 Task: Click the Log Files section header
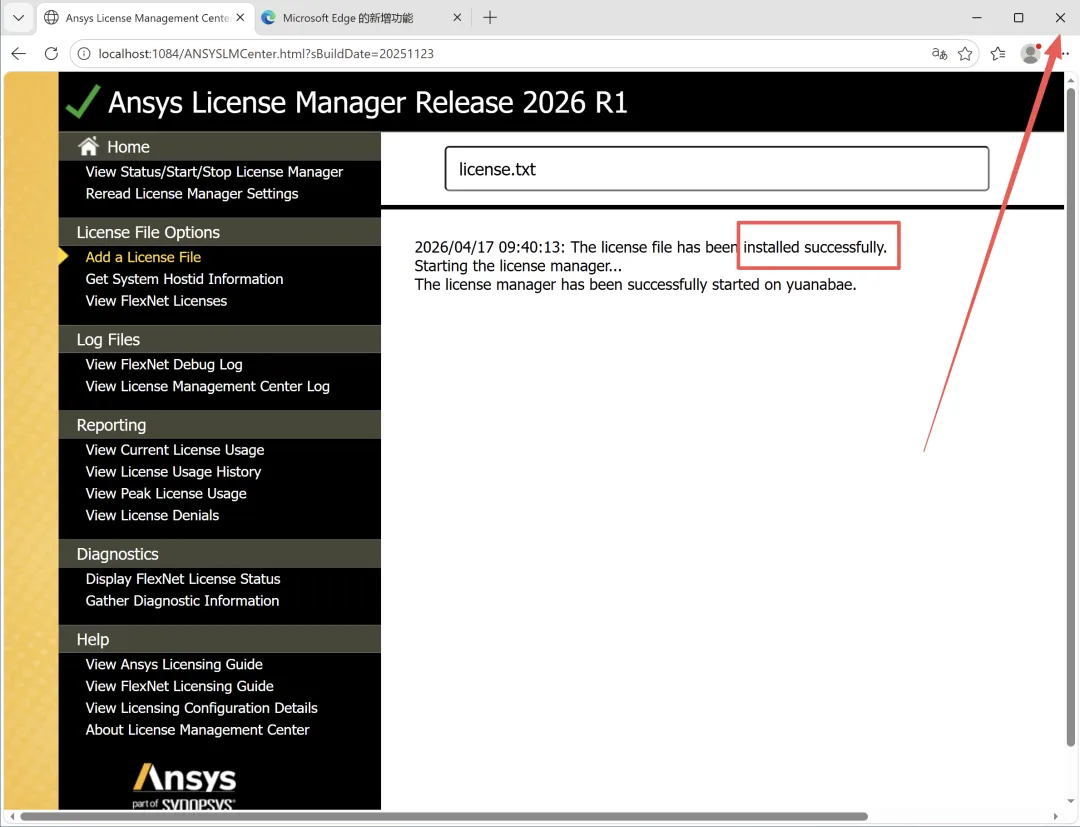108,339
